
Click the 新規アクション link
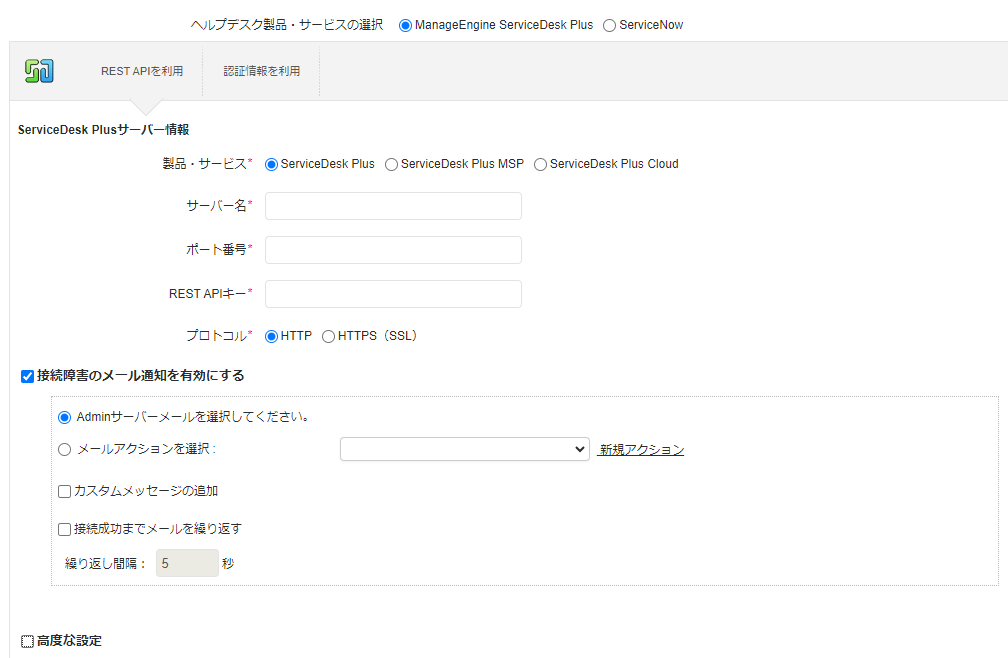point(641,450)
